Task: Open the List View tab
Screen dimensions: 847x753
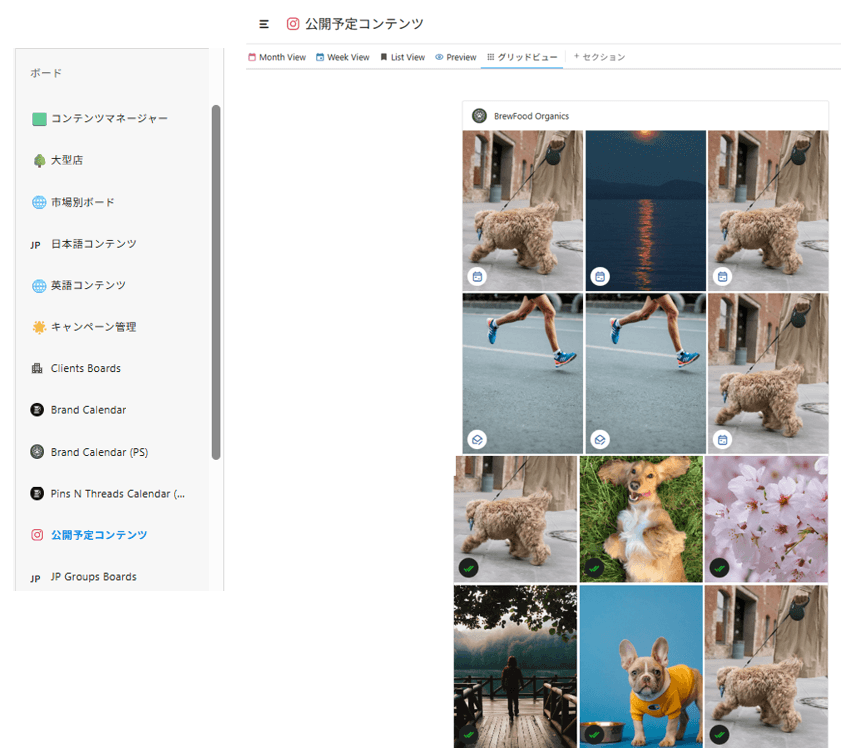Action: pos(402,58)
